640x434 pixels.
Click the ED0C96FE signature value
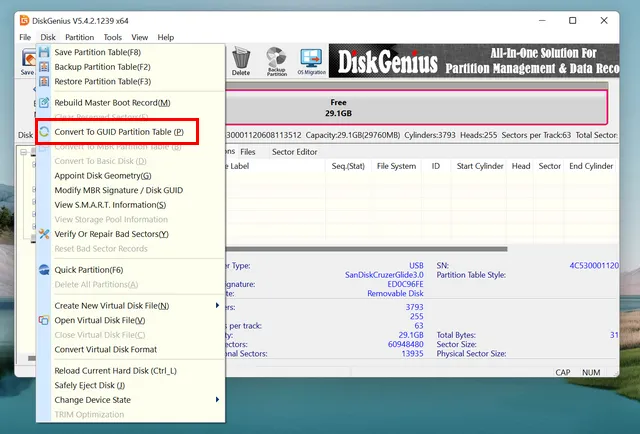pos(405,284)
